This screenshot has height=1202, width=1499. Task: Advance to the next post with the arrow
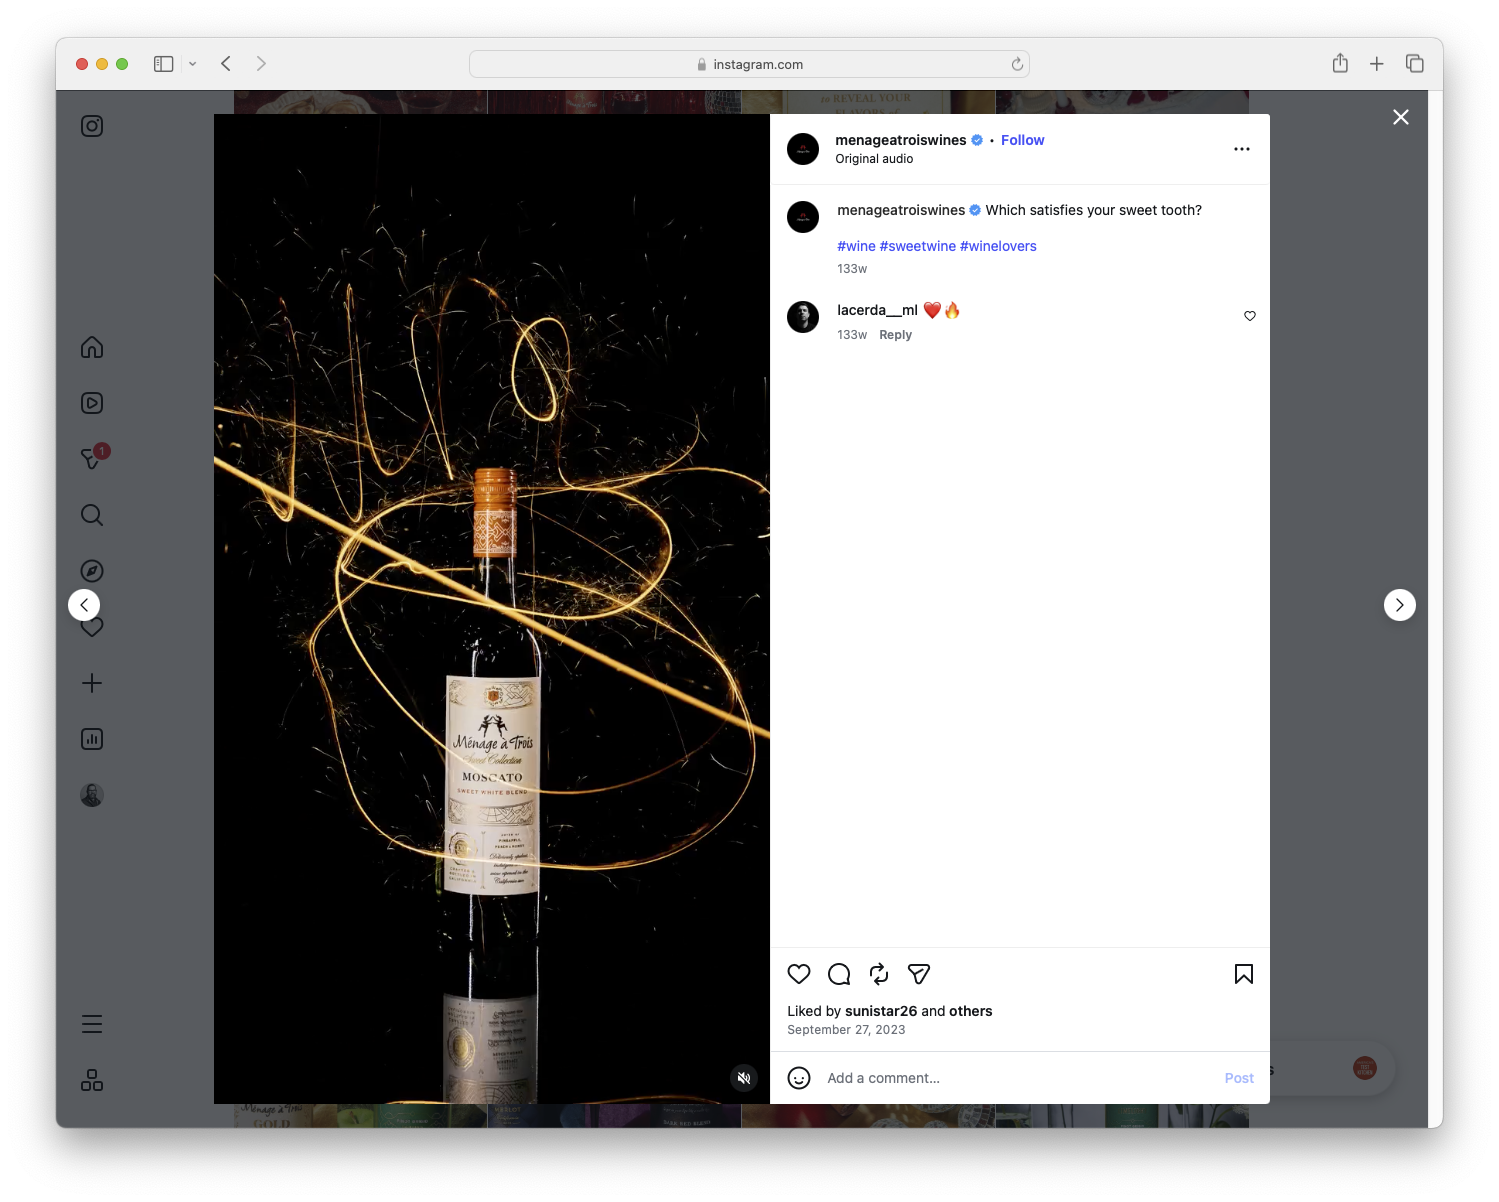click(x=1399, y=604)
